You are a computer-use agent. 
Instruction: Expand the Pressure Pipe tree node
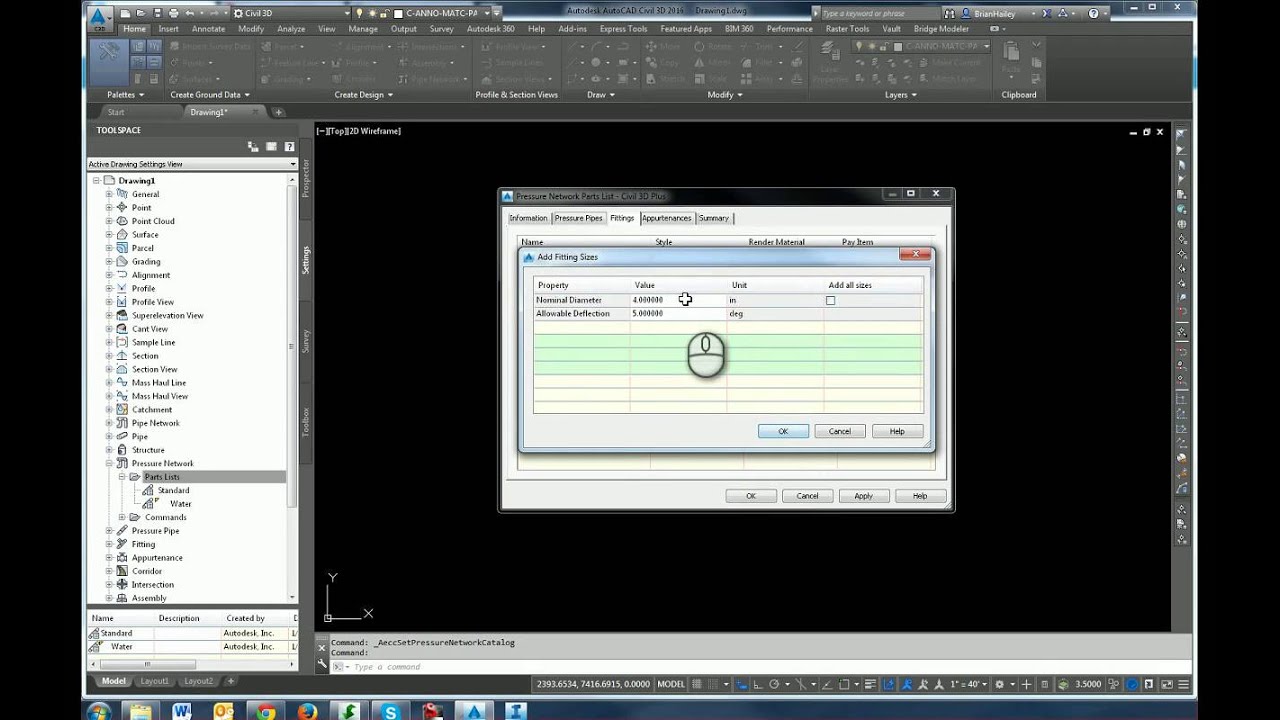tap(109, 531)
